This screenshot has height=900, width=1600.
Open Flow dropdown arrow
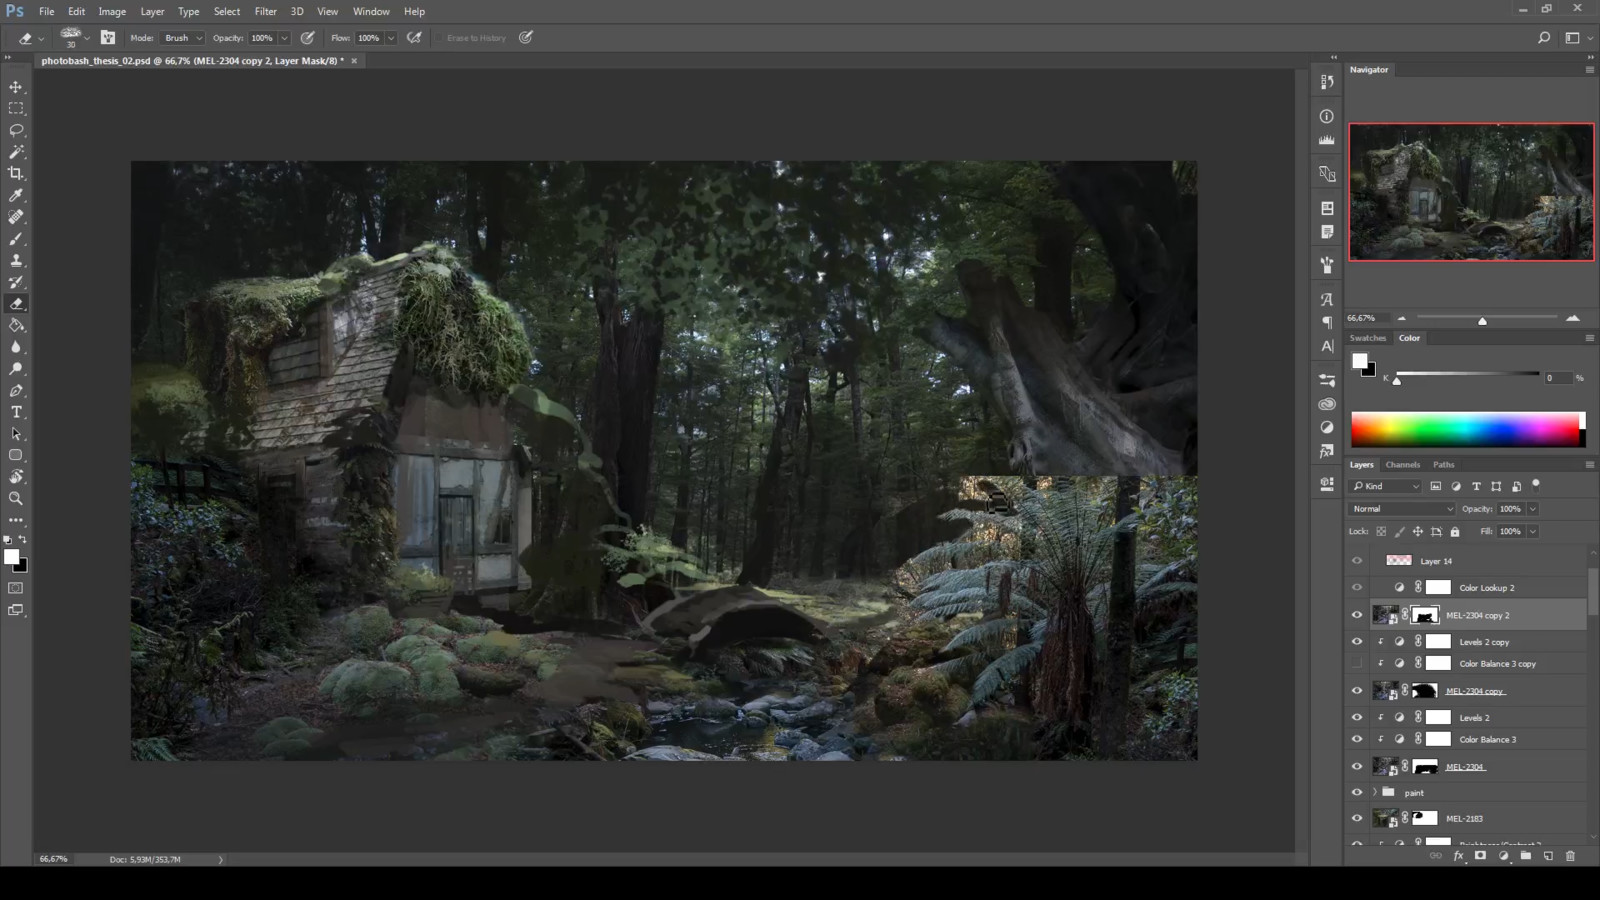(x=391, y=38)
